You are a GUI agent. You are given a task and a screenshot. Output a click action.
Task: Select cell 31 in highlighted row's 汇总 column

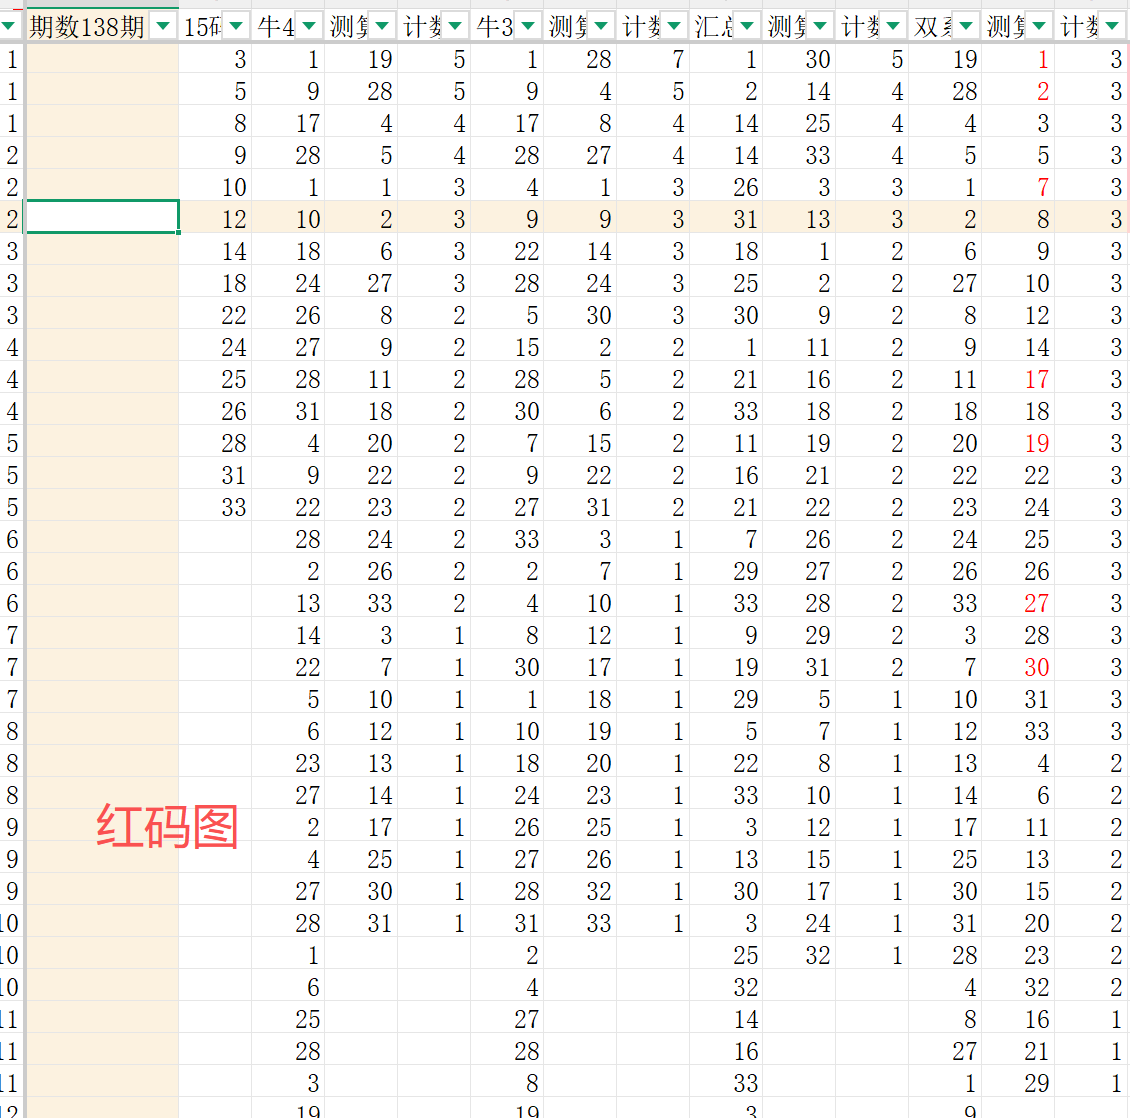pos(726,219)
